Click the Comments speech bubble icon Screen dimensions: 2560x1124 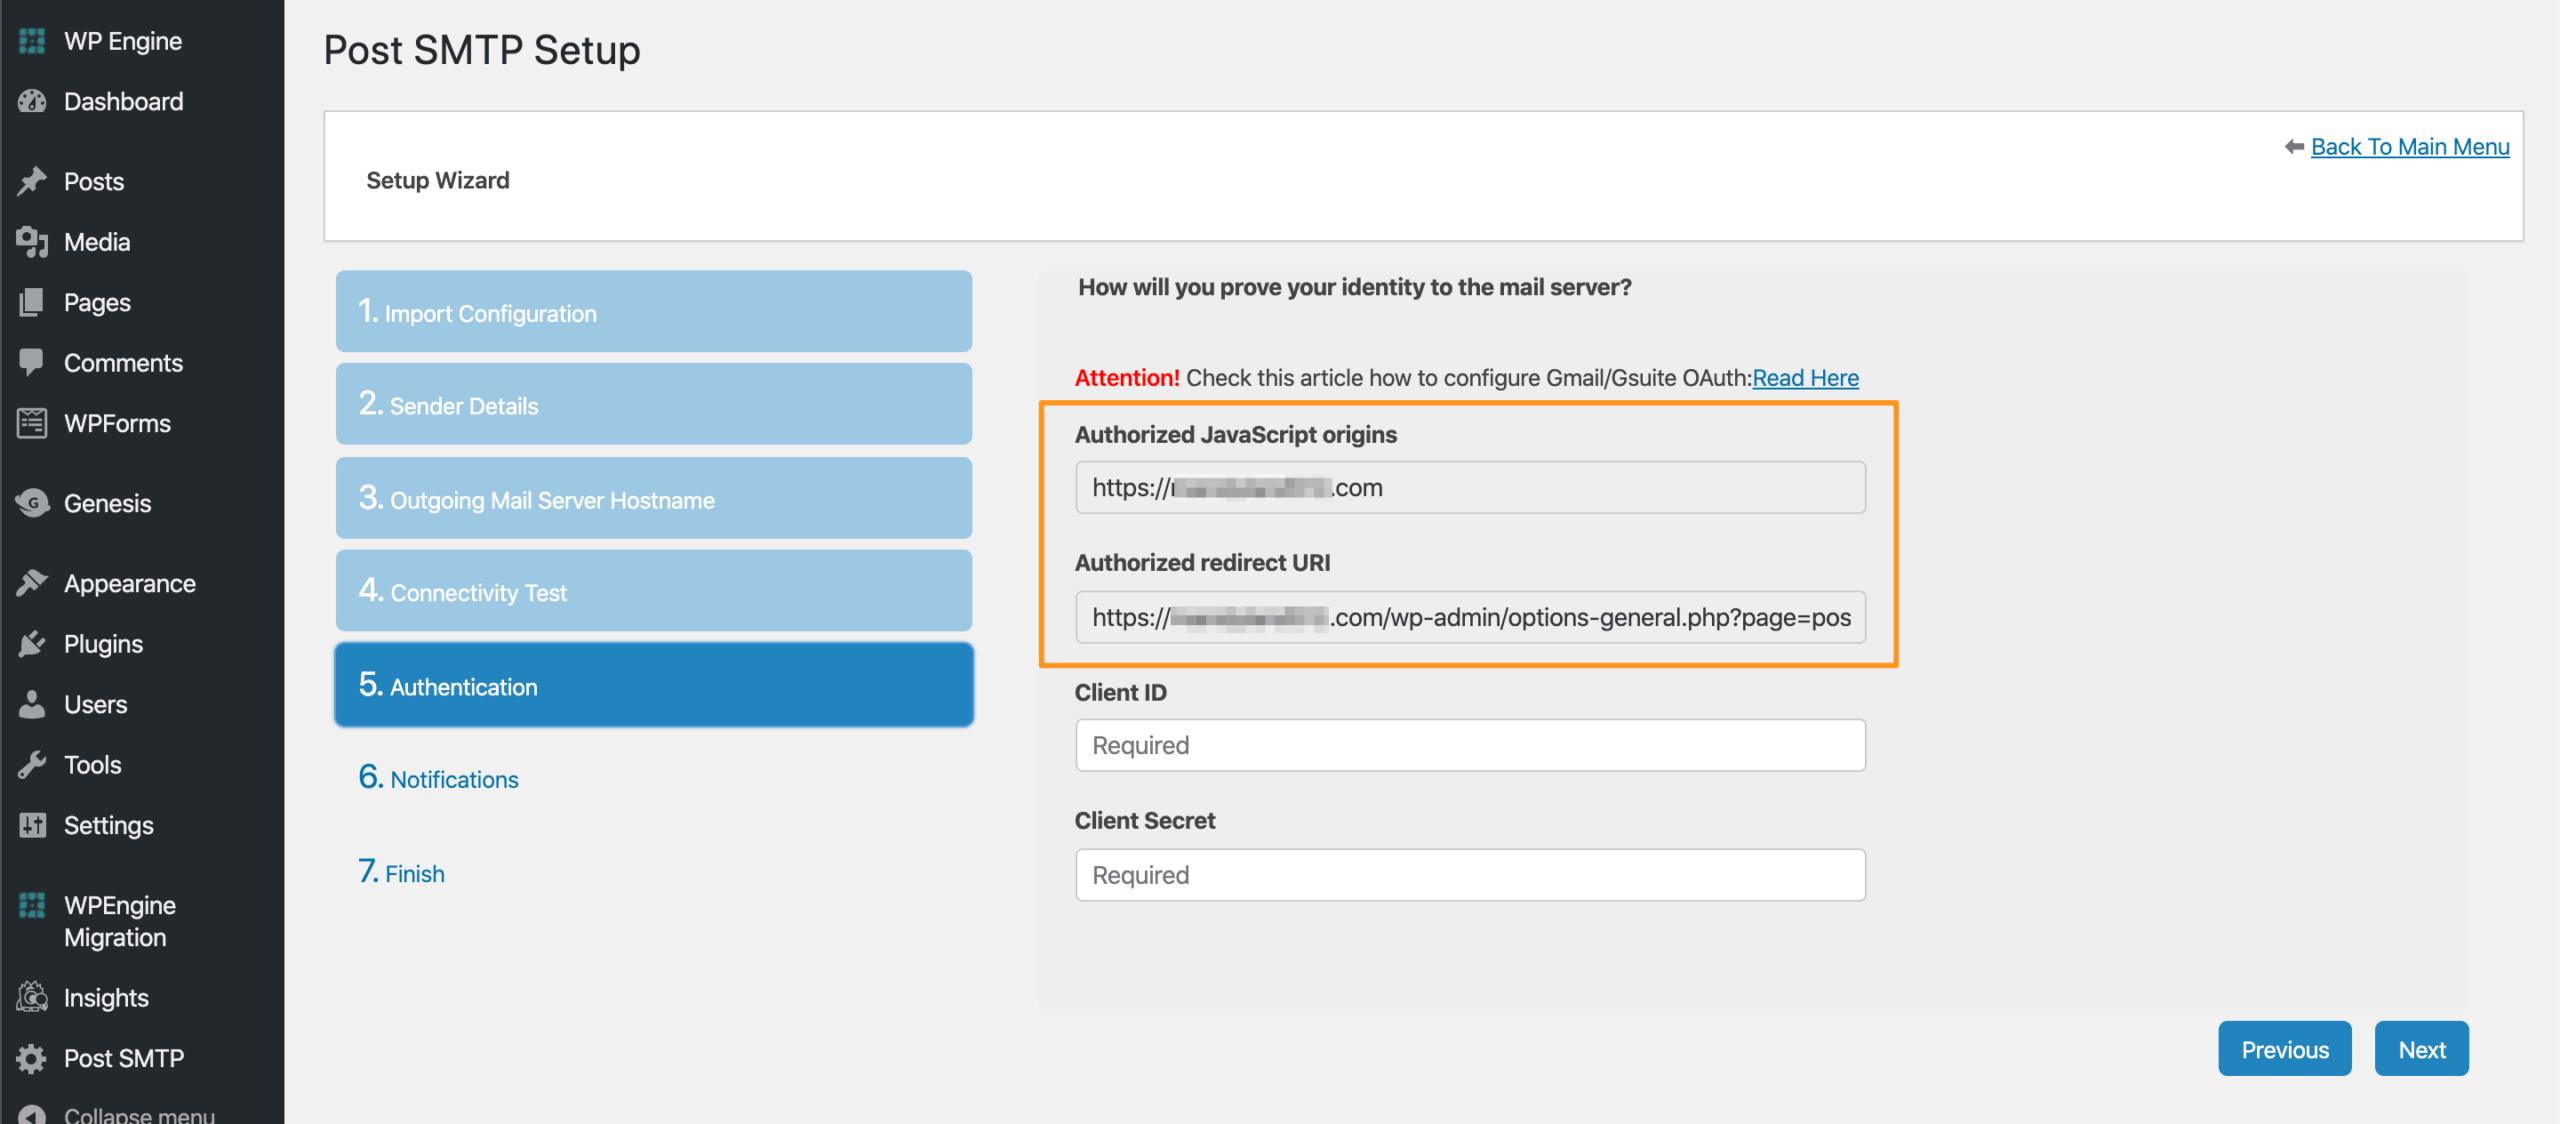(32, 362)
